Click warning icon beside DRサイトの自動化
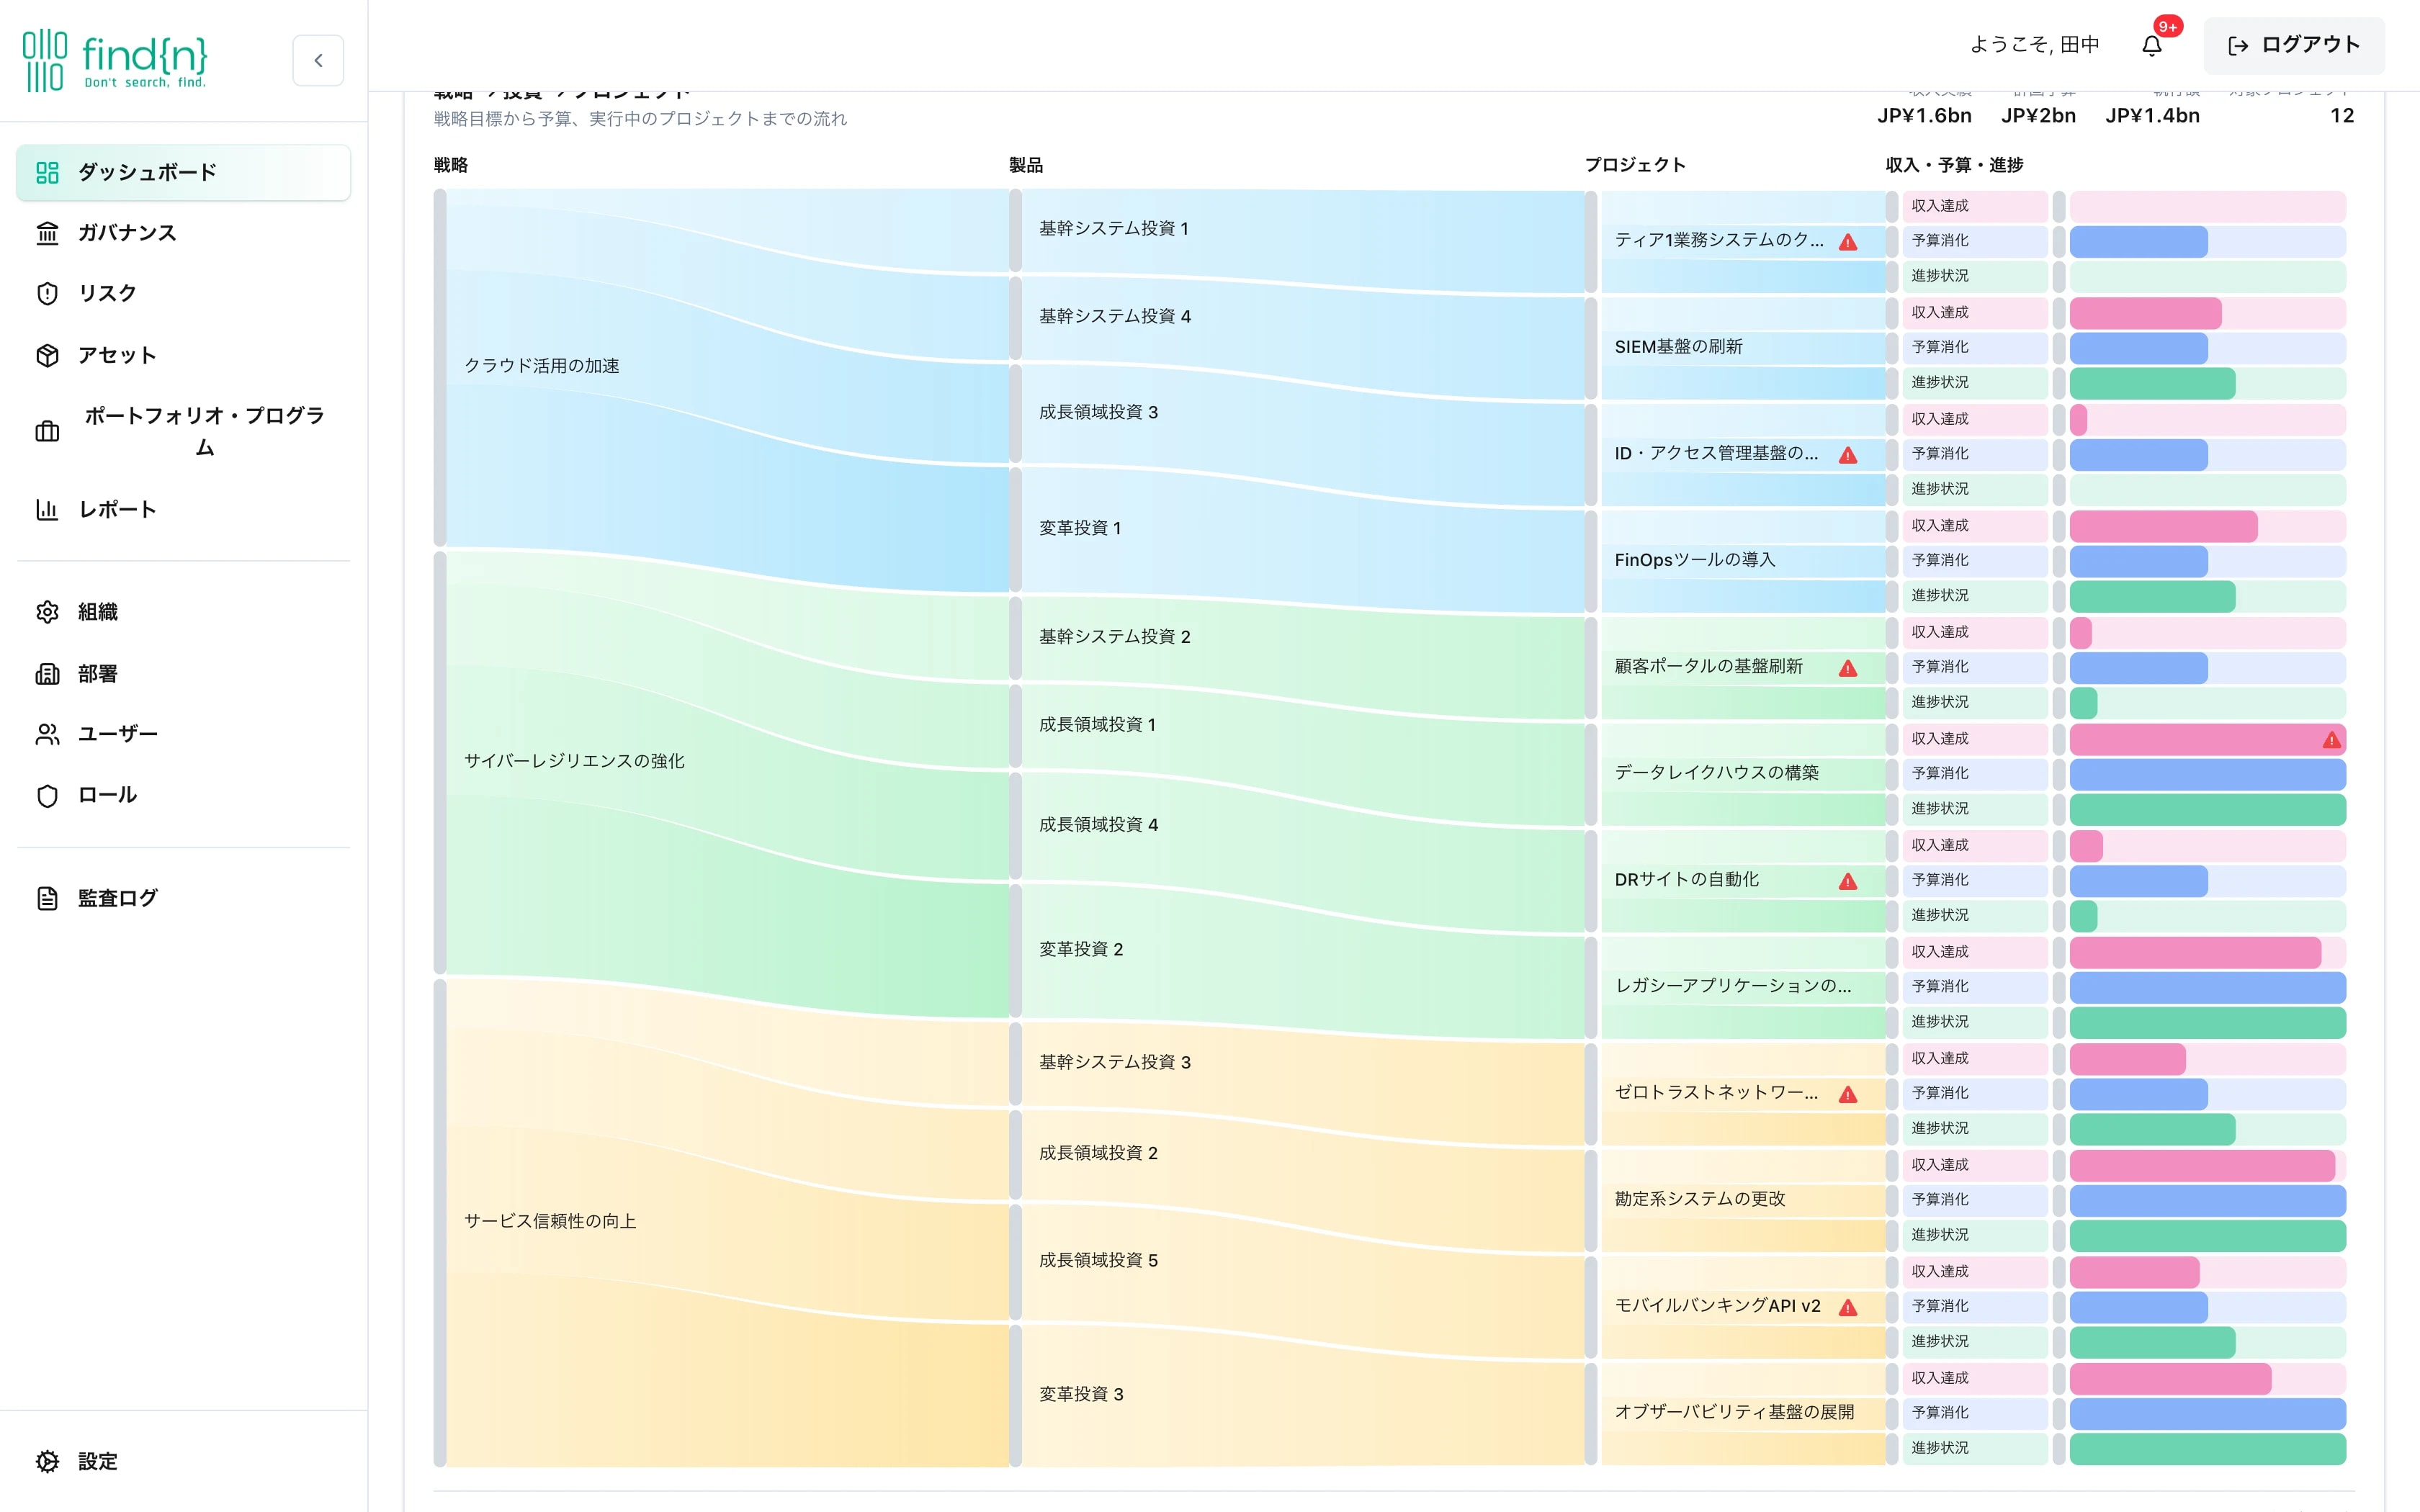The height and width of the screenshot is (1512, 2420). (1848, 881)
